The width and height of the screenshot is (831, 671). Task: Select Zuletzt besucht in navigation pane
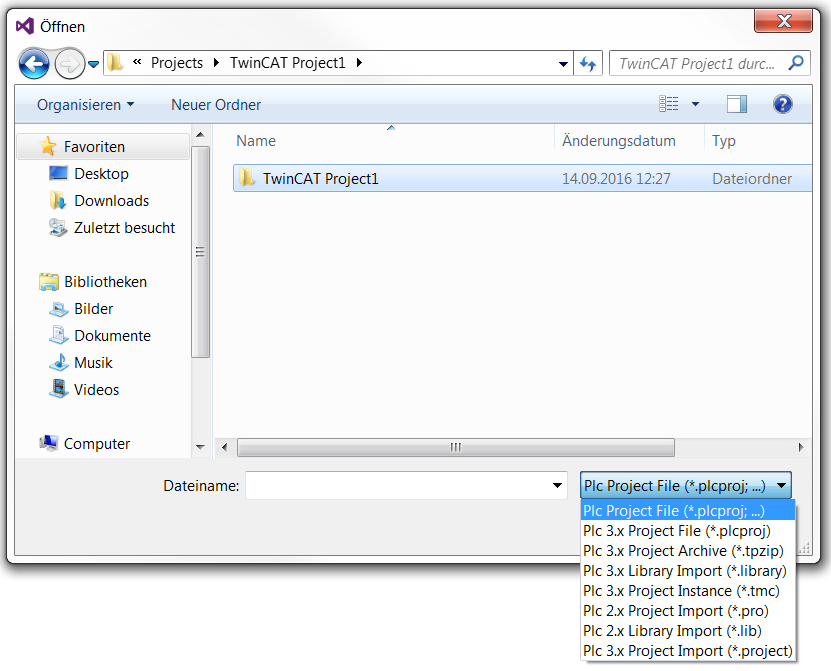(x=125, y=228)
